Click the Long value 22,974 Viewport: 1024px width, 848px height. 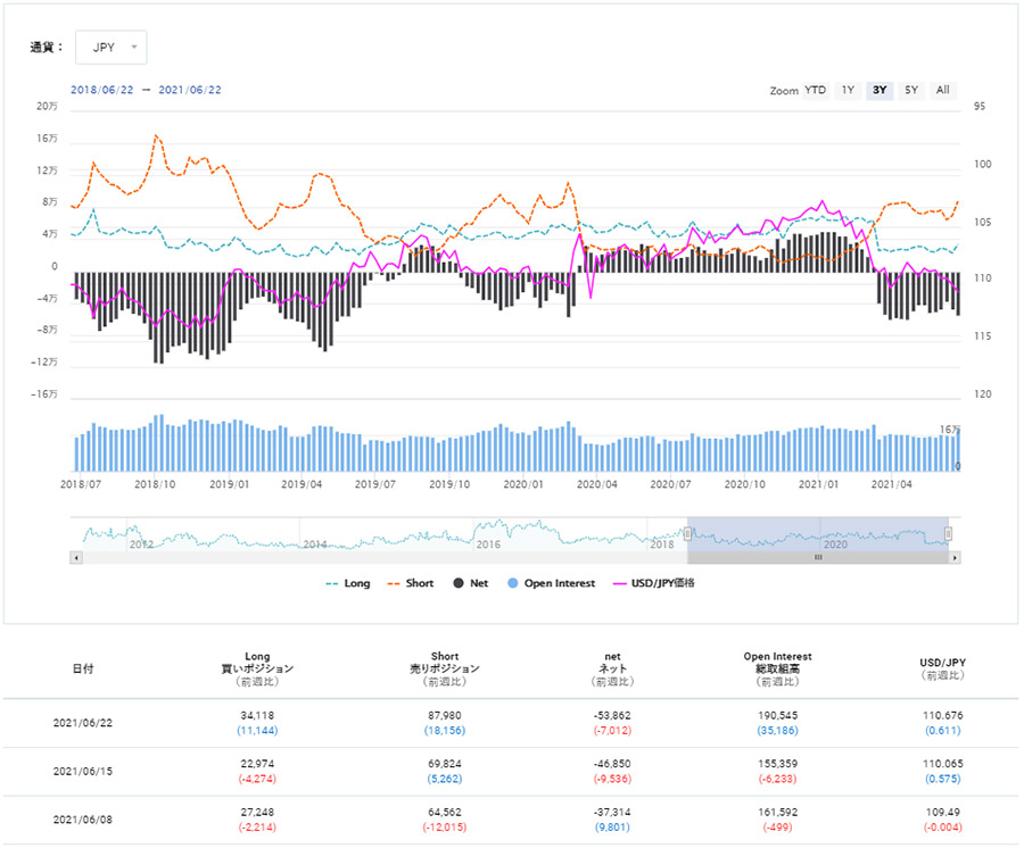click(x=257, y=764)
